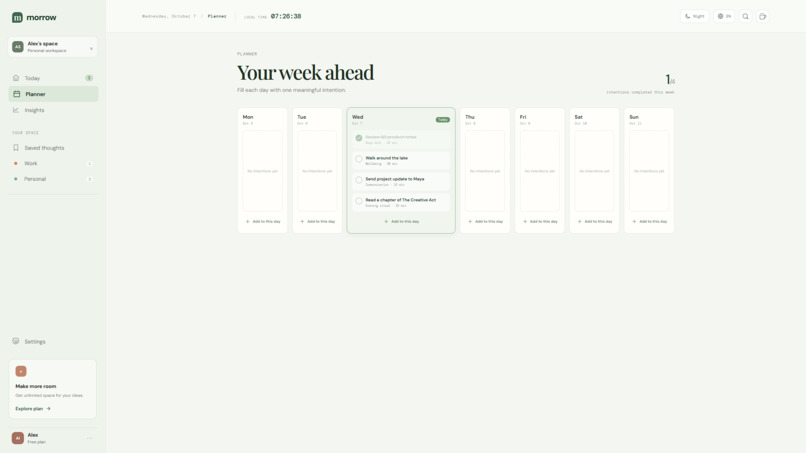The width and height of the screenshot is (806, 453).
Task: Click the Mon day header
Action: click(x=248, y=119)
